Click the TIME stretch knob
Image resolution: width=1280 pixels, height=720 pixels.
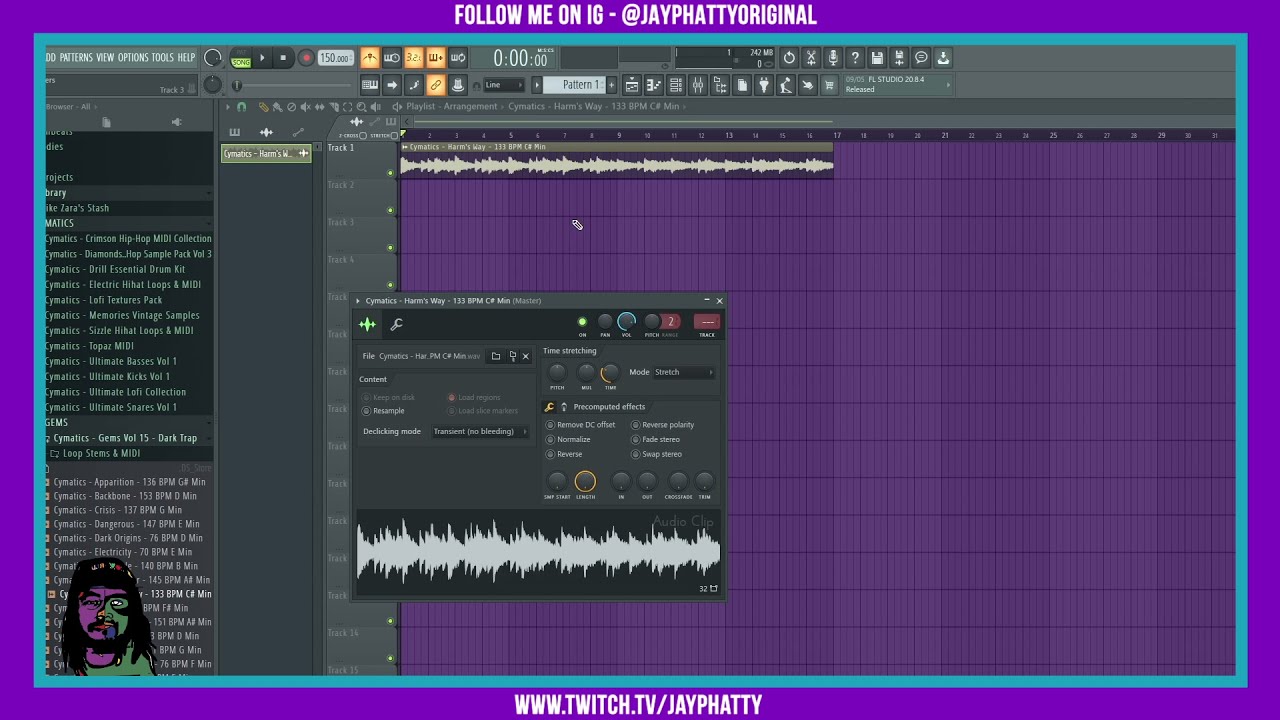(x=609, y=373)
